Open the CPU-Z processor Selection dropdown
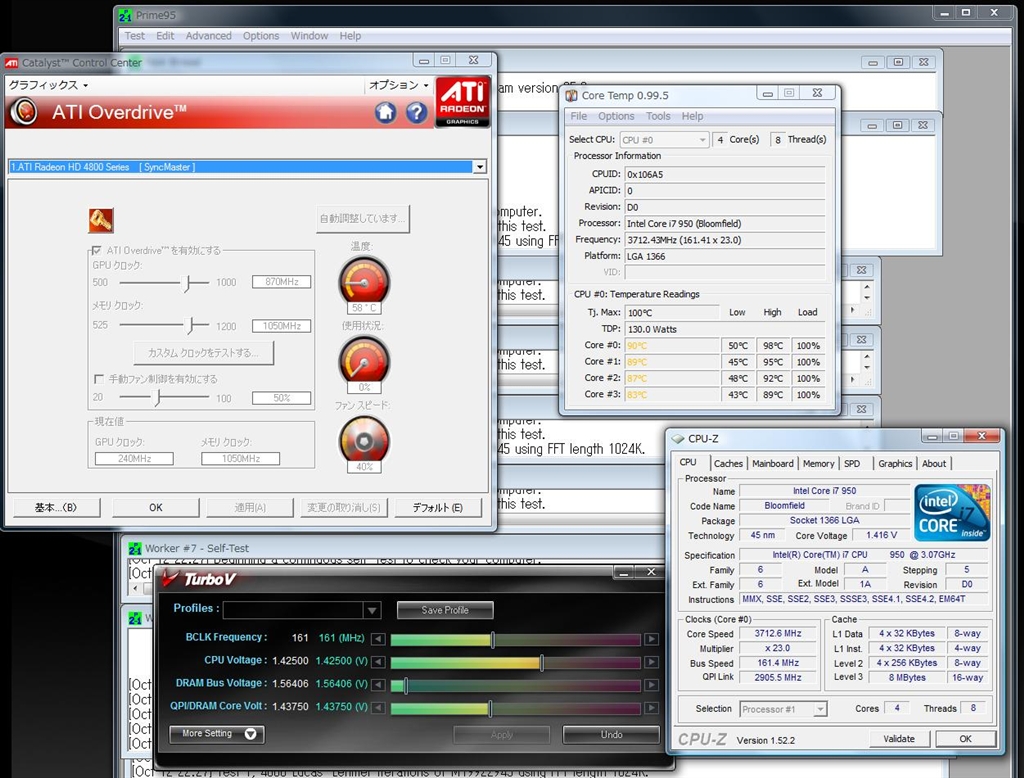Screen dimensions: 1024x778 coord(819,709)
